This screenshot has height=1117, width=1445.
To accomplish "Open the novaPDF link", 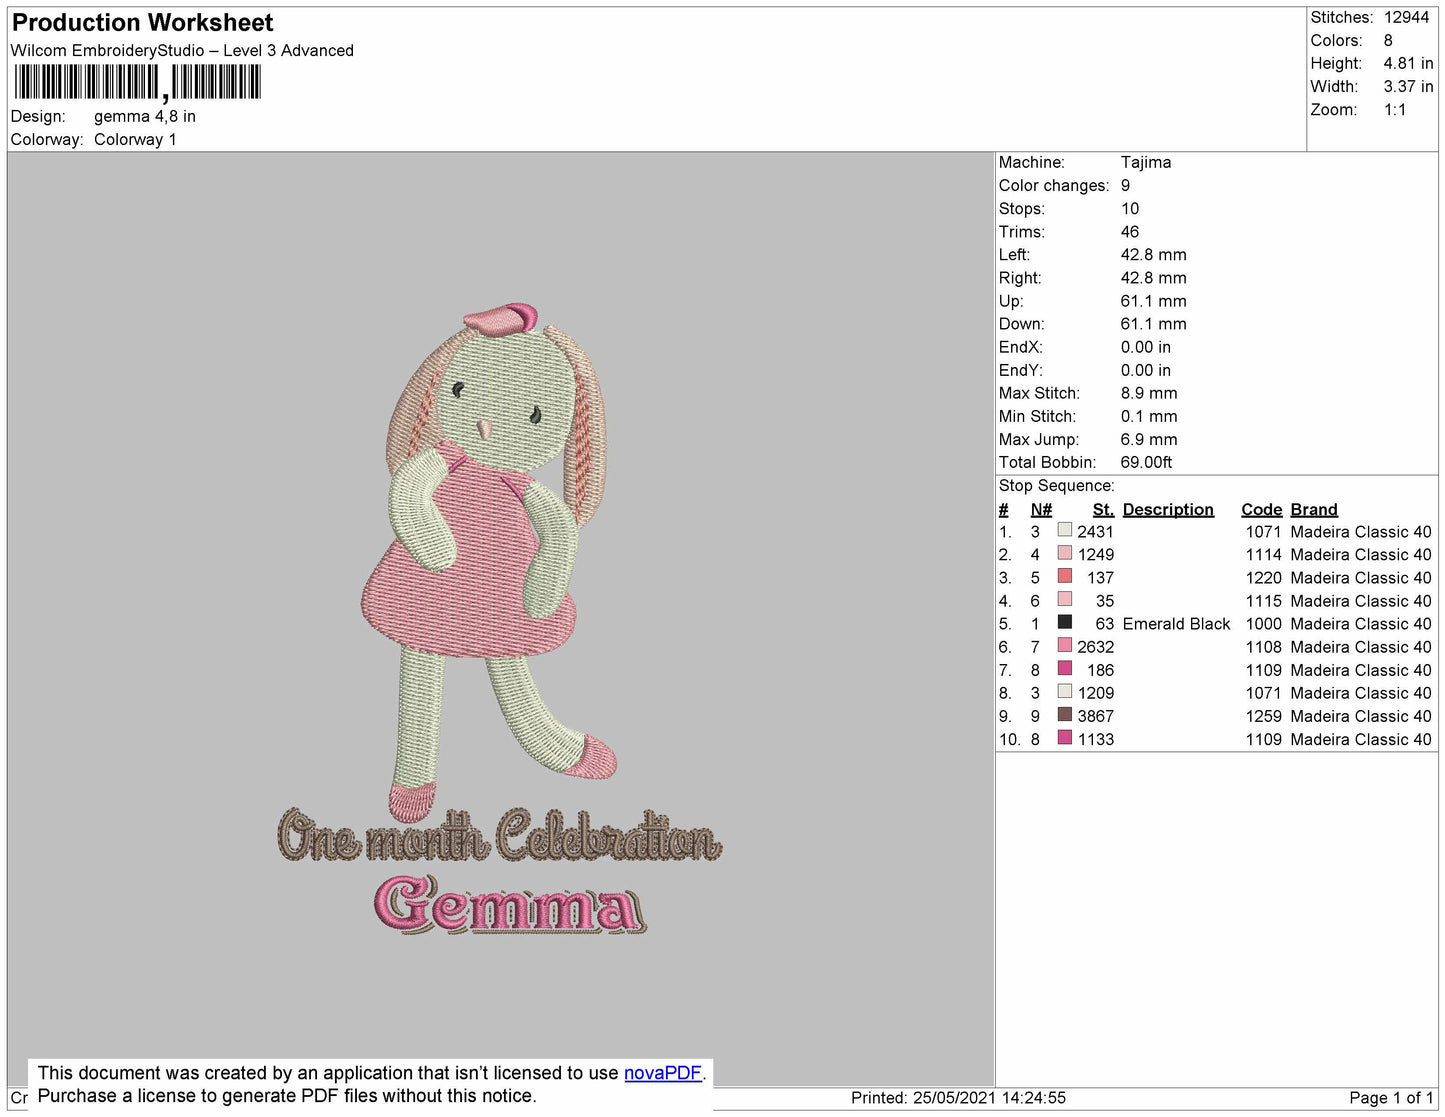I will click(x=663, y=1073).
